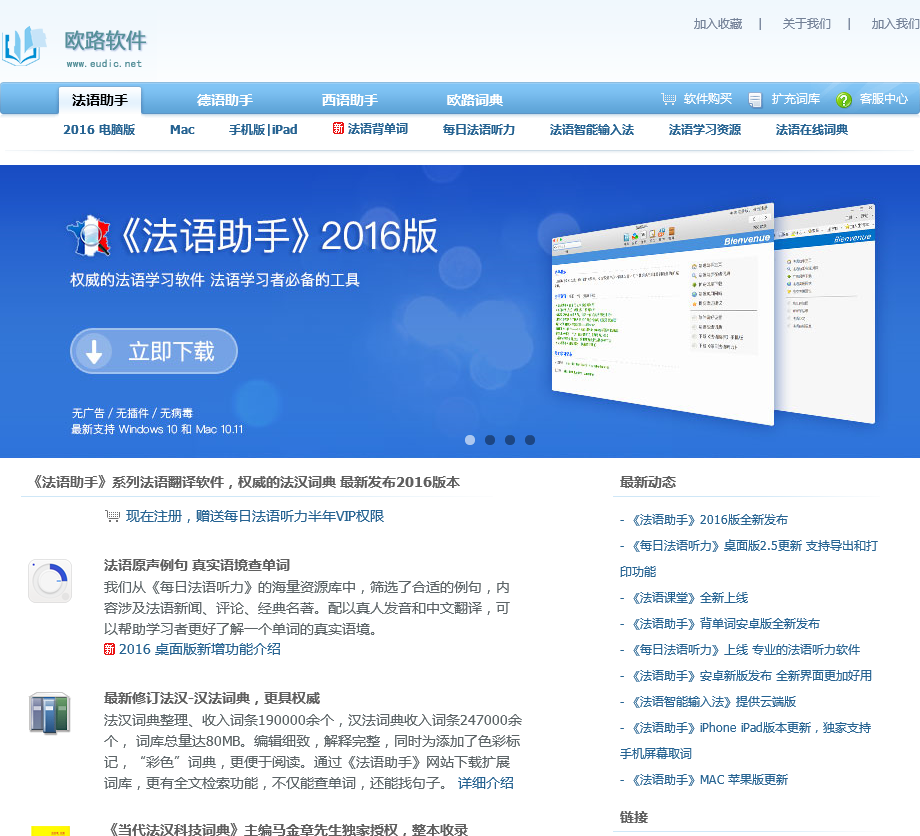
Task: Open the 法语背单词 submenu item
Action: (378, 129)
